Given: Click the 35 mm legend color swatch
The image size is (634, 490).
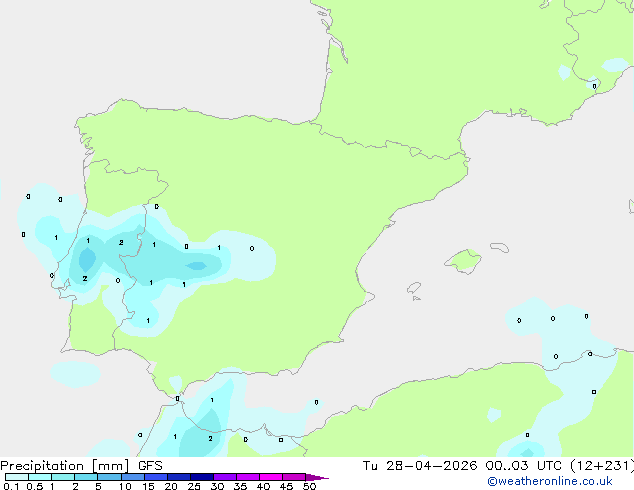Looking at the screenshot, I should click(x=247, y=477).
